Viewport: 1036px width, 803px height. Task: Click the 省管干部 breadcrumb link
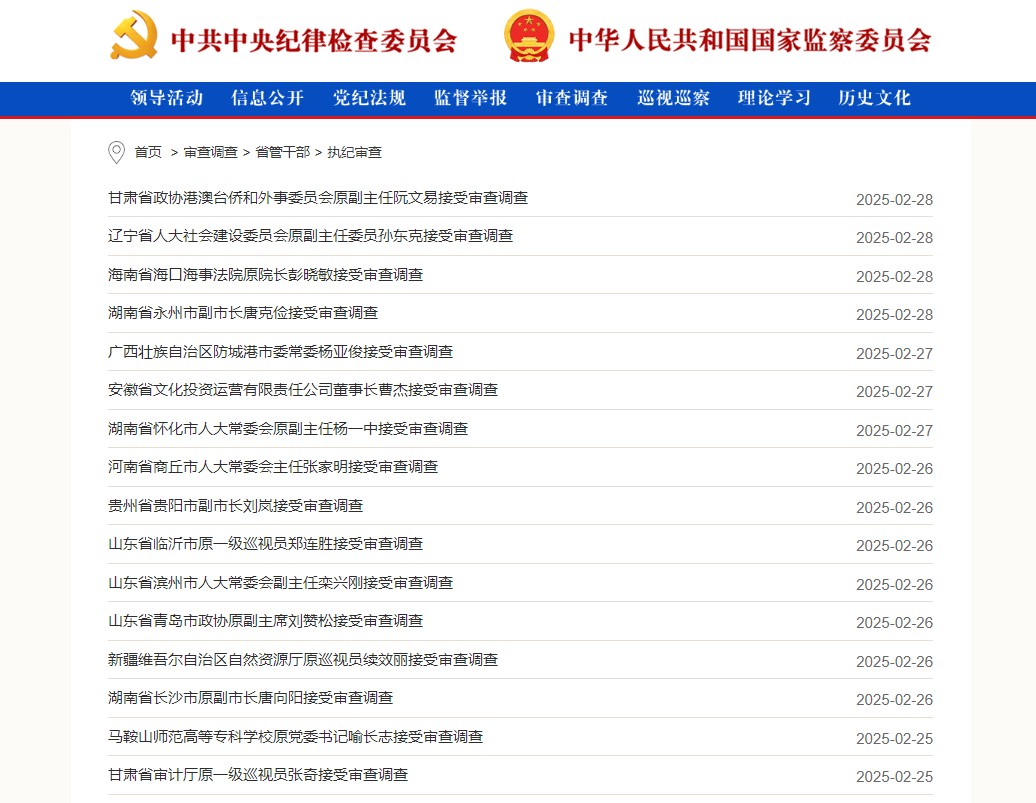(282, 152)
